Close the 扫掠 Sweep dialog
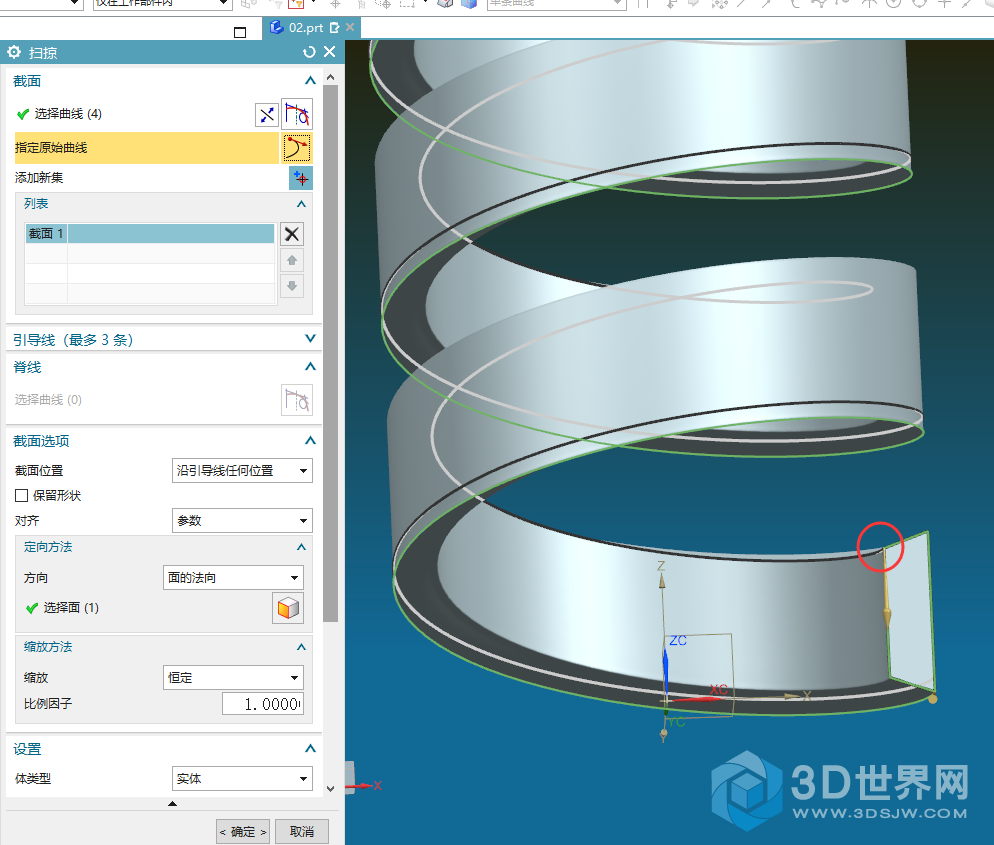The width and height of the screenshot is (994, 845). 330,52
